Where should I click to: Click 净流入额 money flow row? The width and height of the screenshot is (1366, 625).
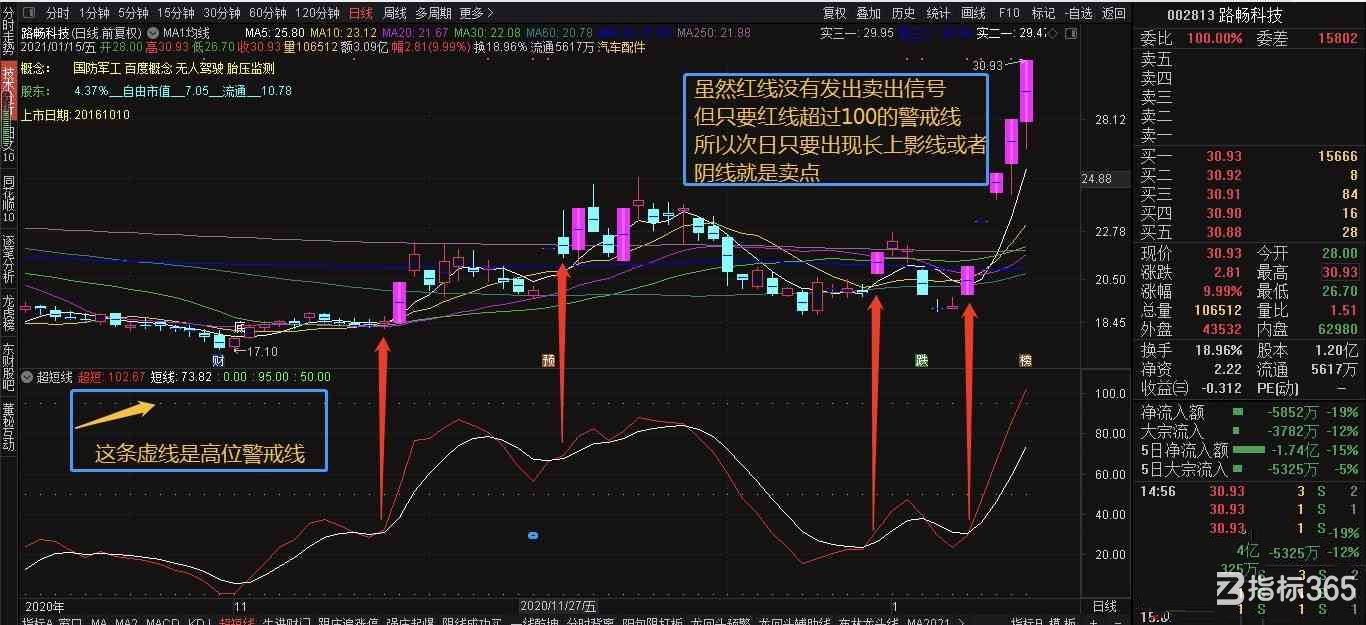(x=1249, y=411)
